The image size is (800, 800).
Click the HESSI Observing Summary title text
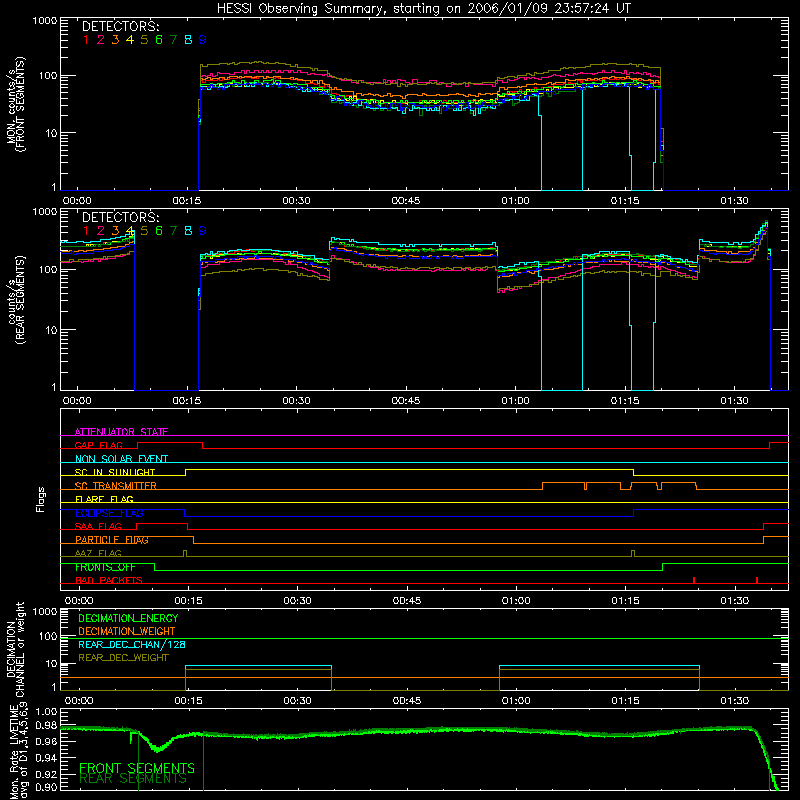[423, 9]
